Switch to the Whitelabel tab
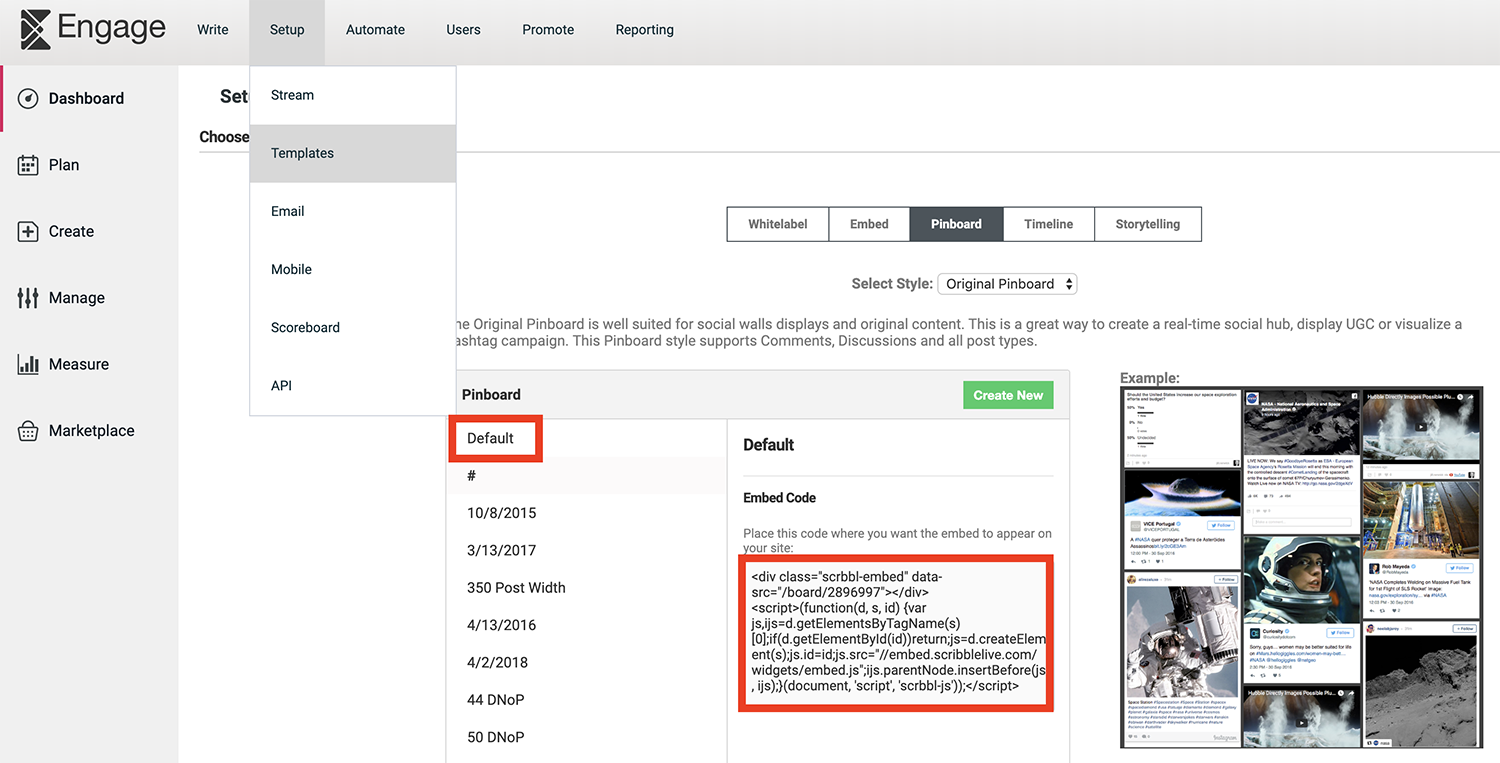The height and width of the screenshot is (763, 1500). coord(778,224)
